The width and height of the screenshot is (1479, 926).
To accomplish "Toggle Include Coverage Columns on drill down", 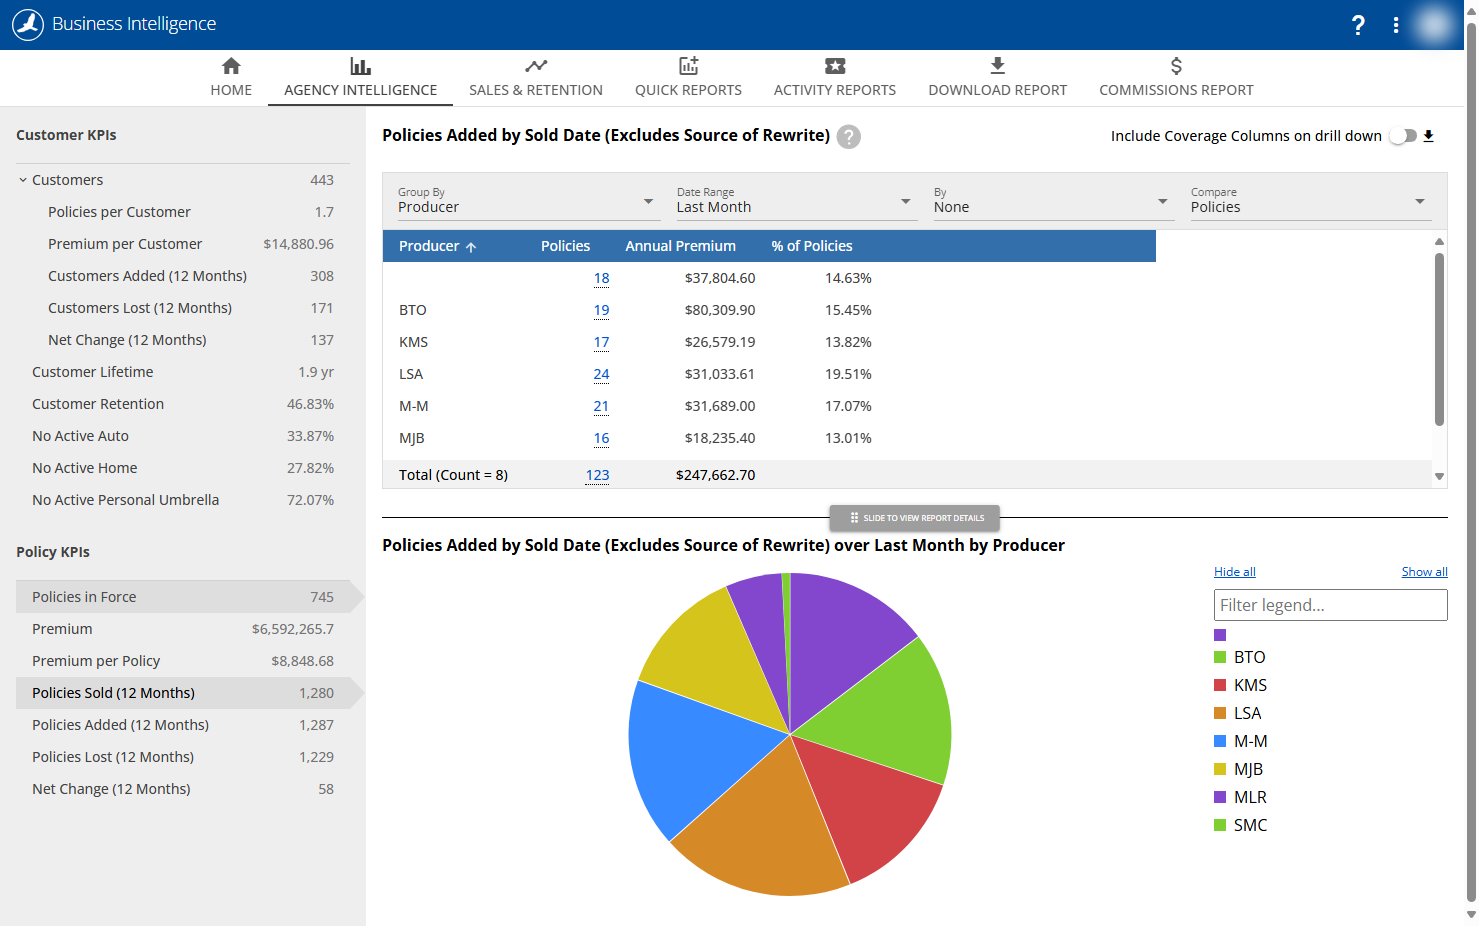I will pos(1404,136).
